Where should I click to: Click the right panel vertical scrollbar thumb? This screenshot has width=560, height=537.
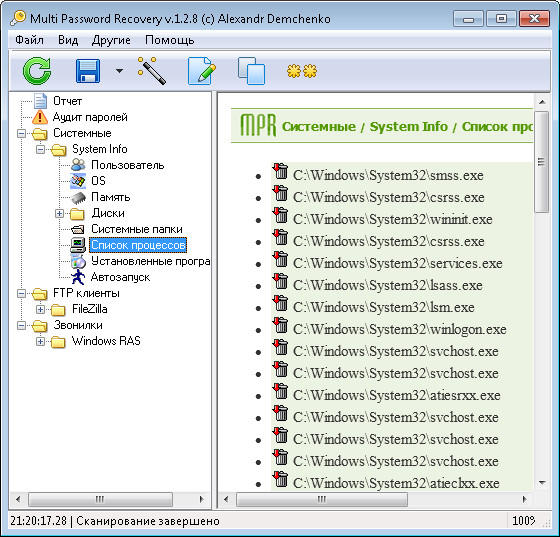(x=541, y=162)
